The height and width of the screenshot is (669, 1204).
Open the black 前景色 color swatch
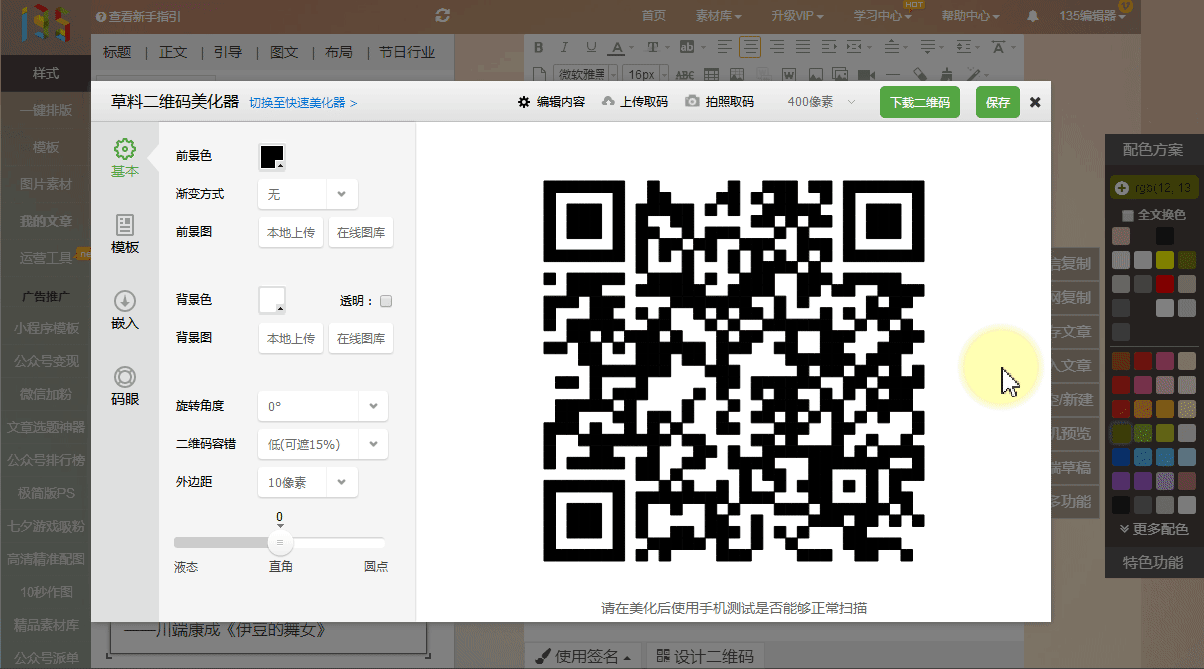click(x=272, y=157)
